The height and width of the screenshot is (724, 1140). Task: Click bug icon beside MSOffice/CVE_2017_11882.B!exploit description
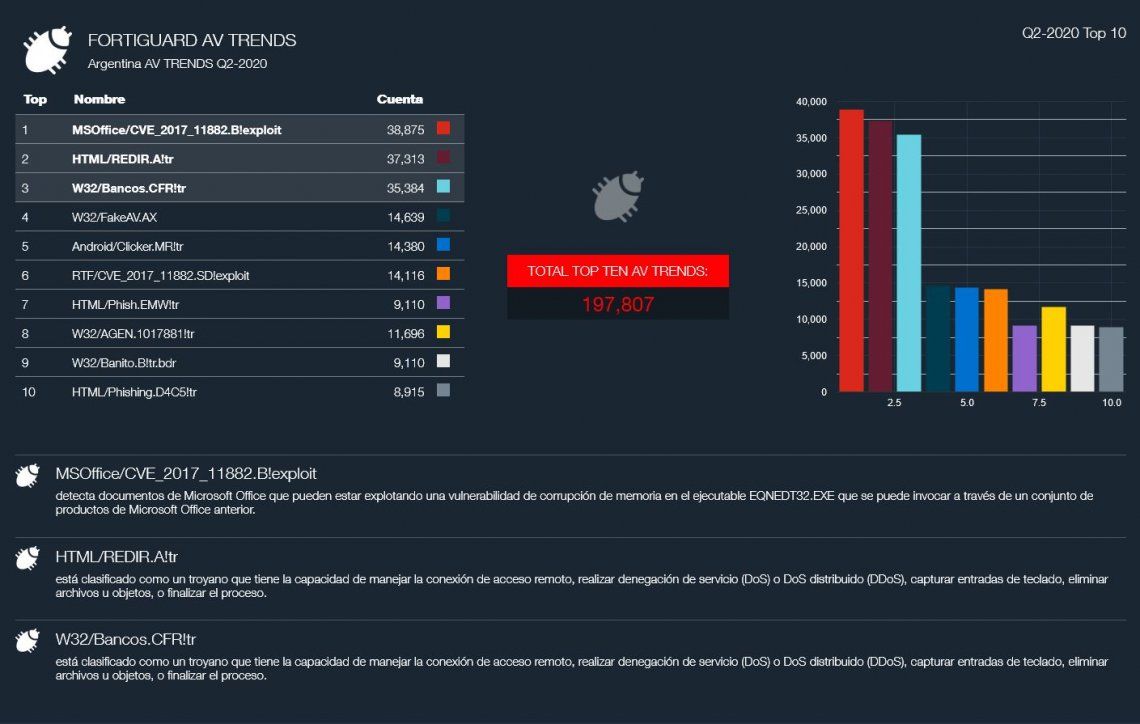click(28, 475)
